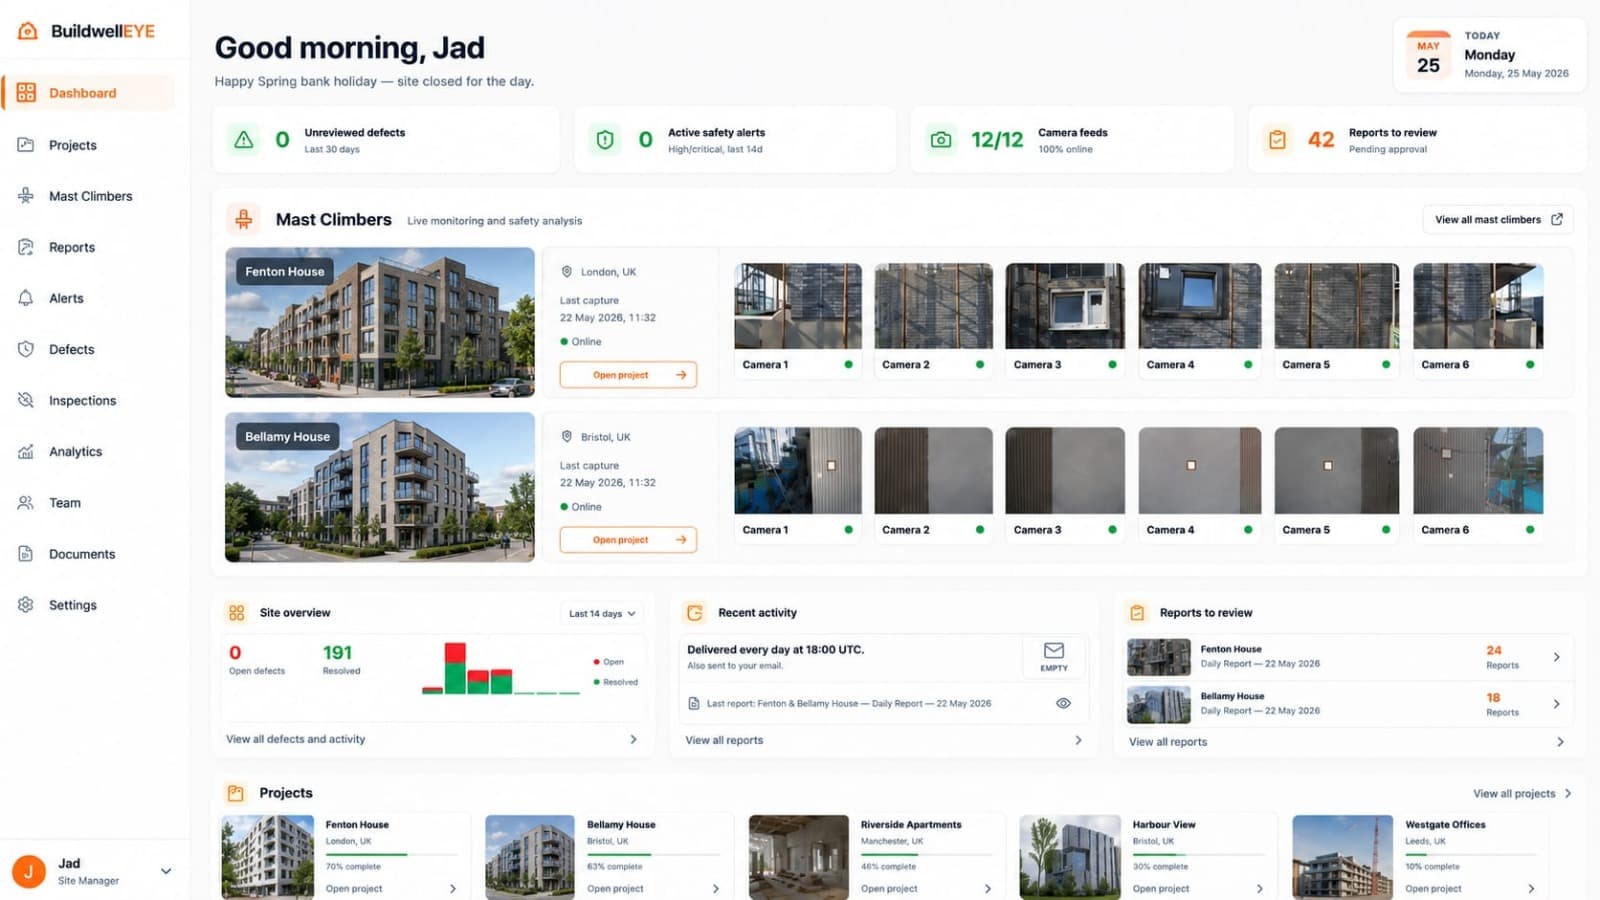Expand the Jad Site Manager user menu
Image resolution: width=1600 pixels, height=900 pixels.
166,871
